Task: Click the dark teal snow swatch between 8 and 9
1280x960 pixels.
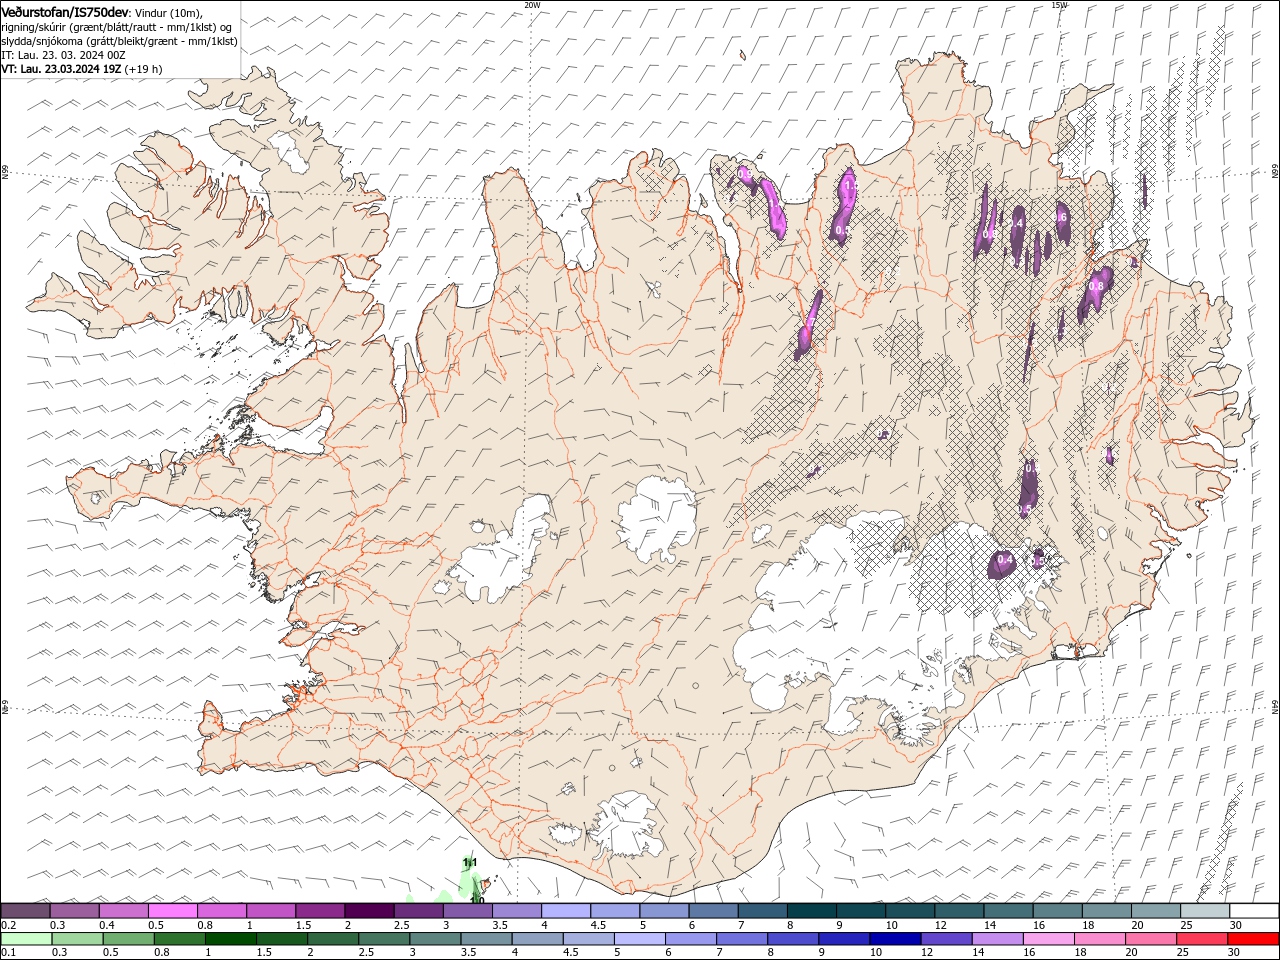Action: tap(812, 910)
